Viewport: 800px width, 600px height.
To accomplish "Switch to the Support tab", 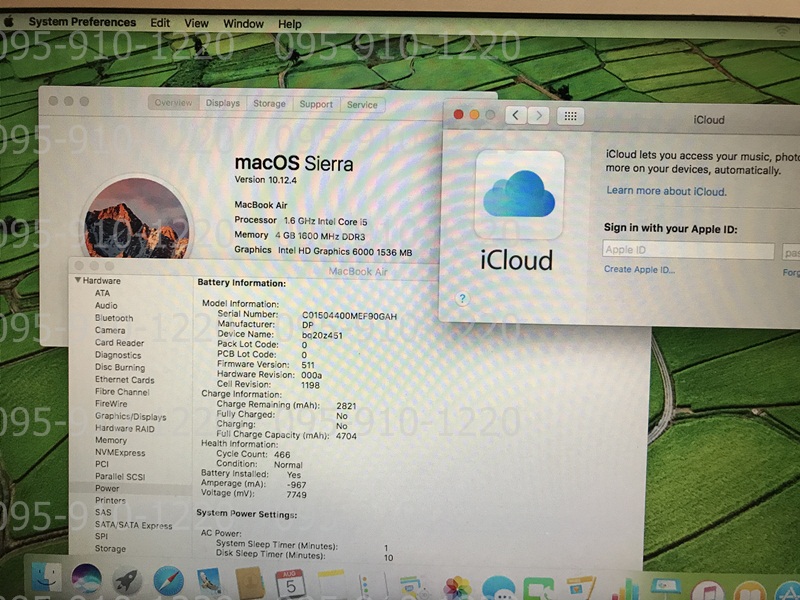I will pyautogui.click(x=316, y=104).
